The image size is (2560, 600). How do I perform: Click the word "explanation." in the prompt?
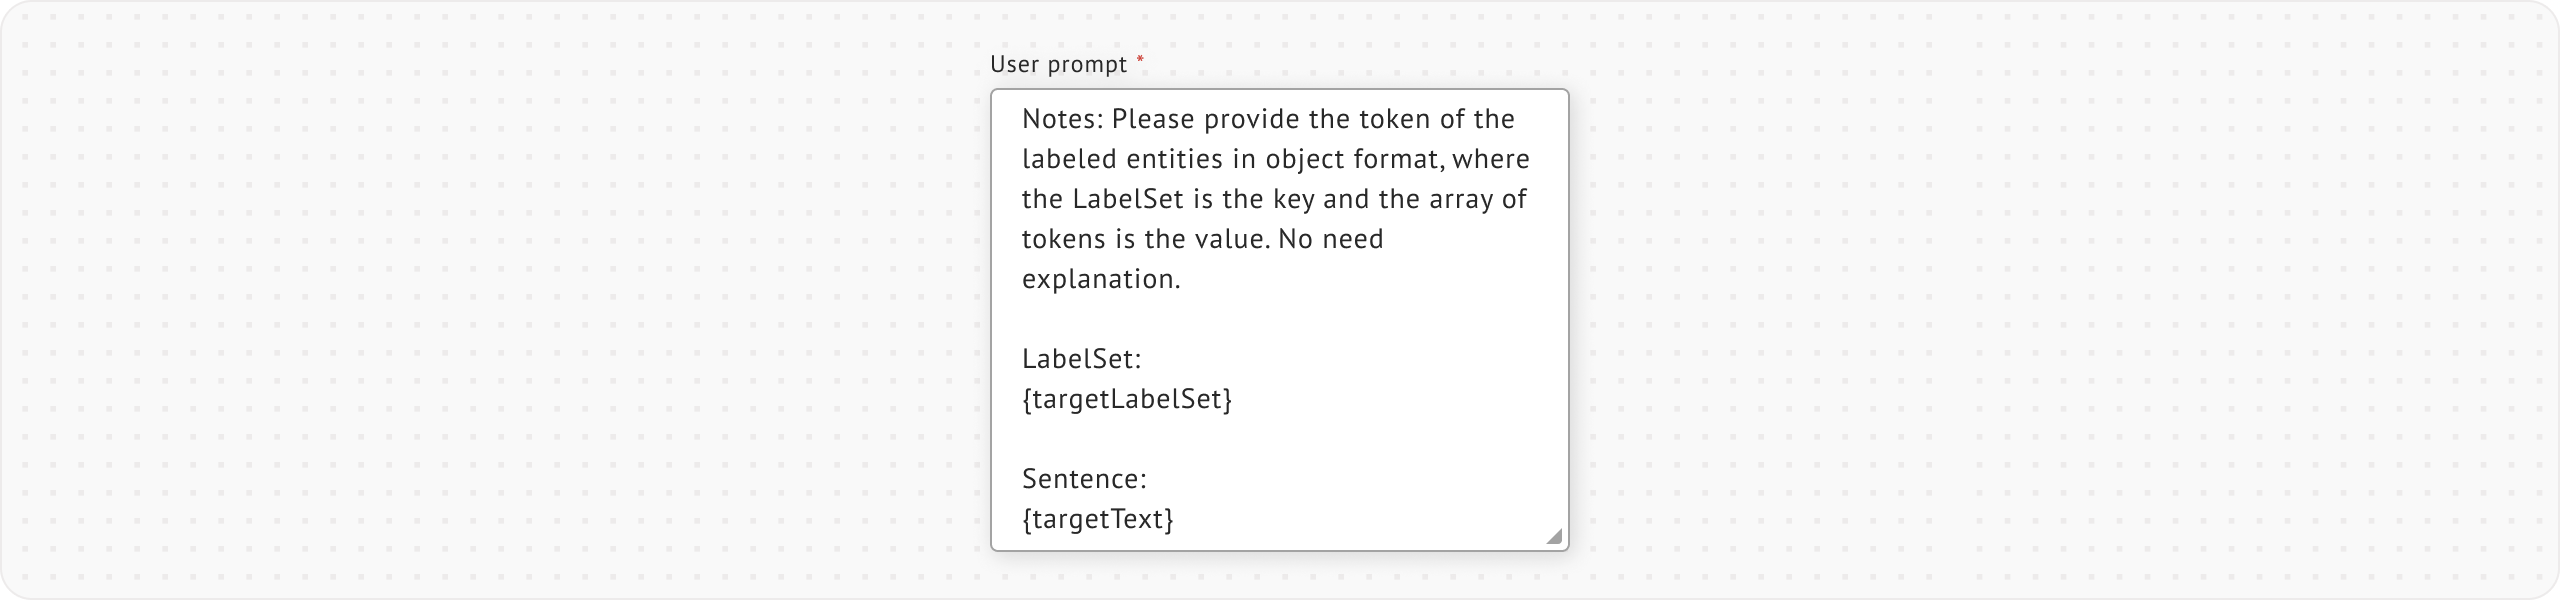point(1101,280)
